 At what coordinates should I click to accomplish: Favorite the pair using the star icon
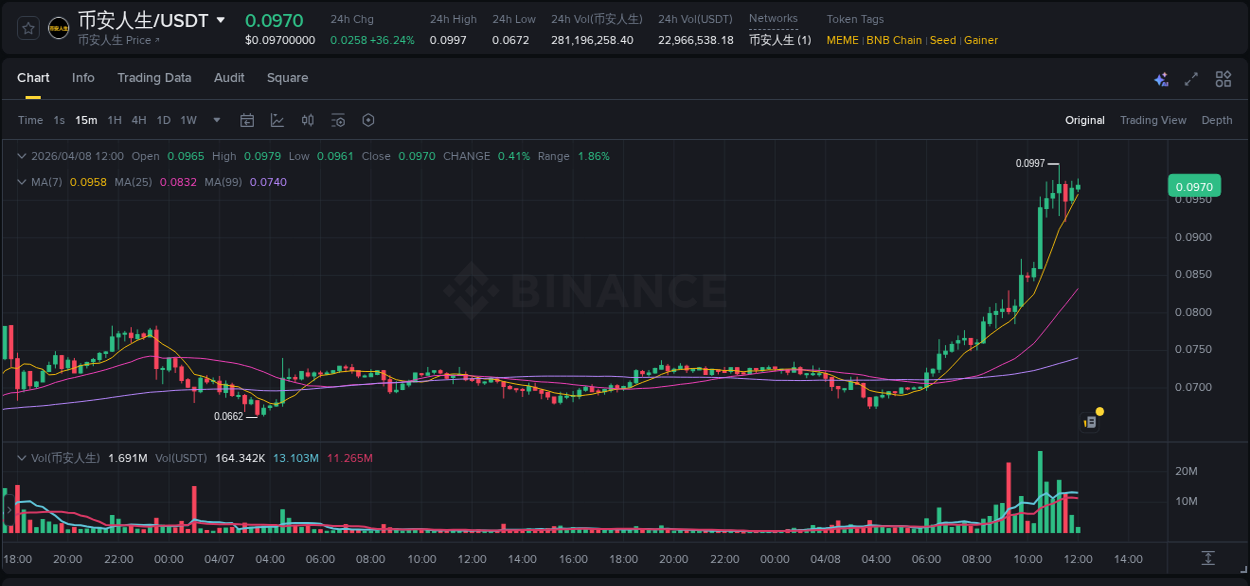(x=28, y=28)
